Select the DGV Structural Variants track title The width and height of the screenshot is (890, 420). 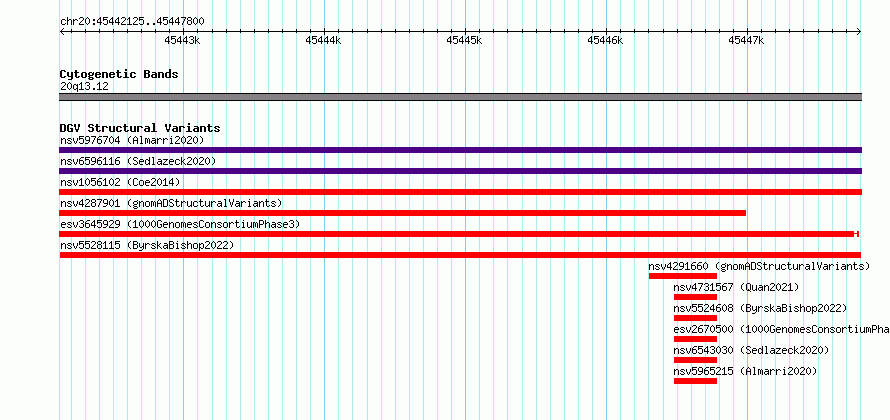pyautogui.click(x=140, y=128)
